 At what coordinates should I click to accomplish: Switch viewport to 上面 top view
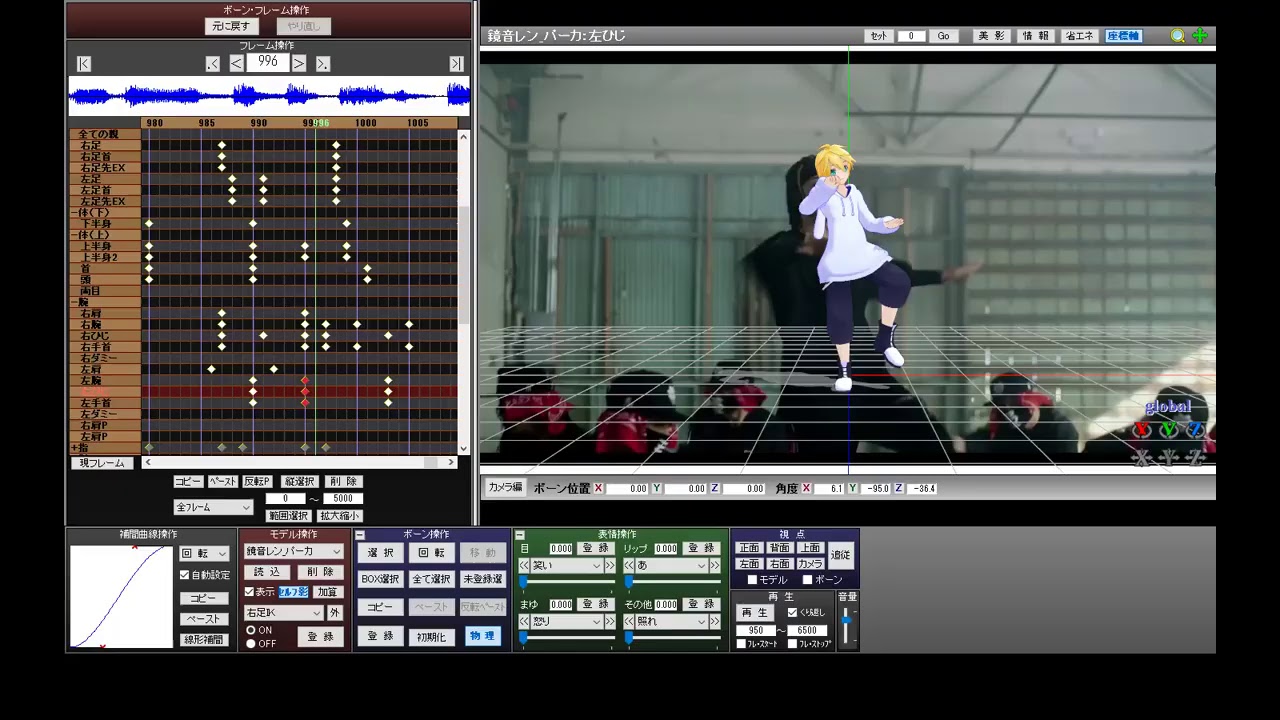tap(810, 548)
